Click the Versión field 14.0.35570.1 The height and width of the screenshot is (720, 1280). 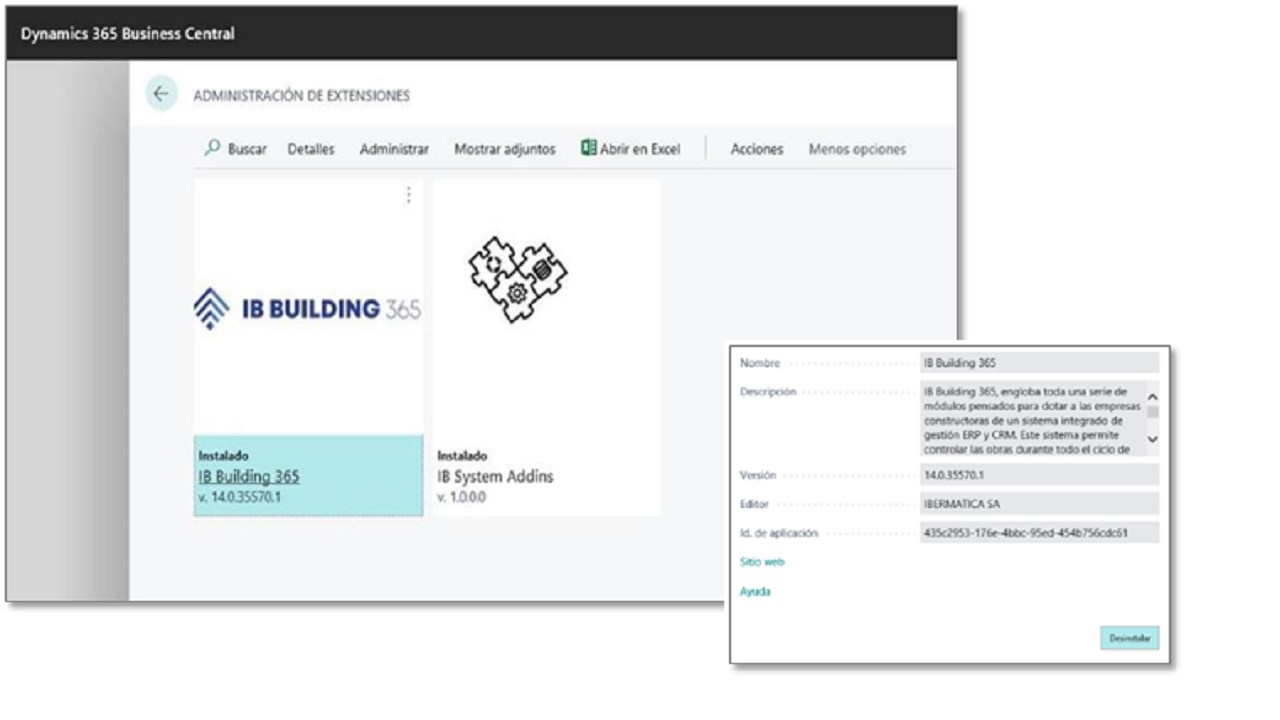click(x=1039, y=475)
